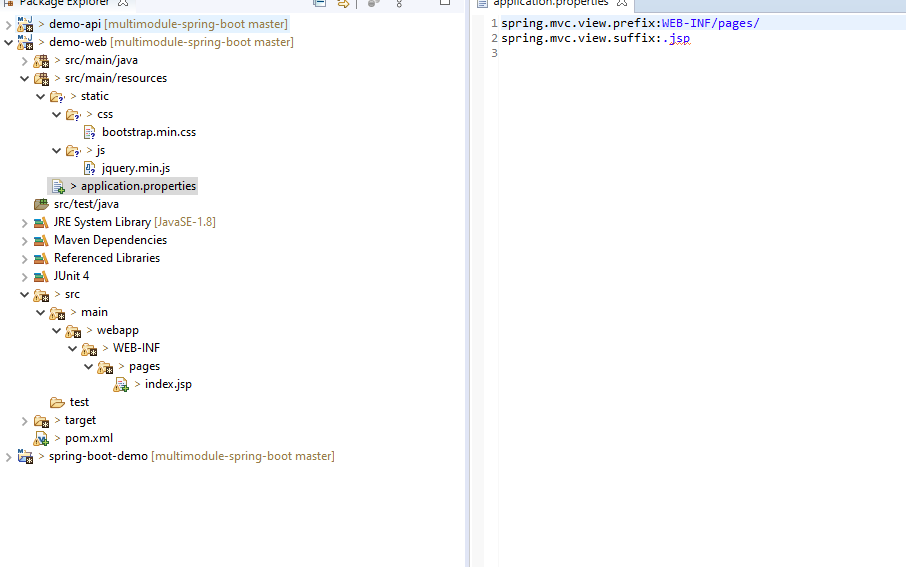Expand the JRE System Library node

24,223
